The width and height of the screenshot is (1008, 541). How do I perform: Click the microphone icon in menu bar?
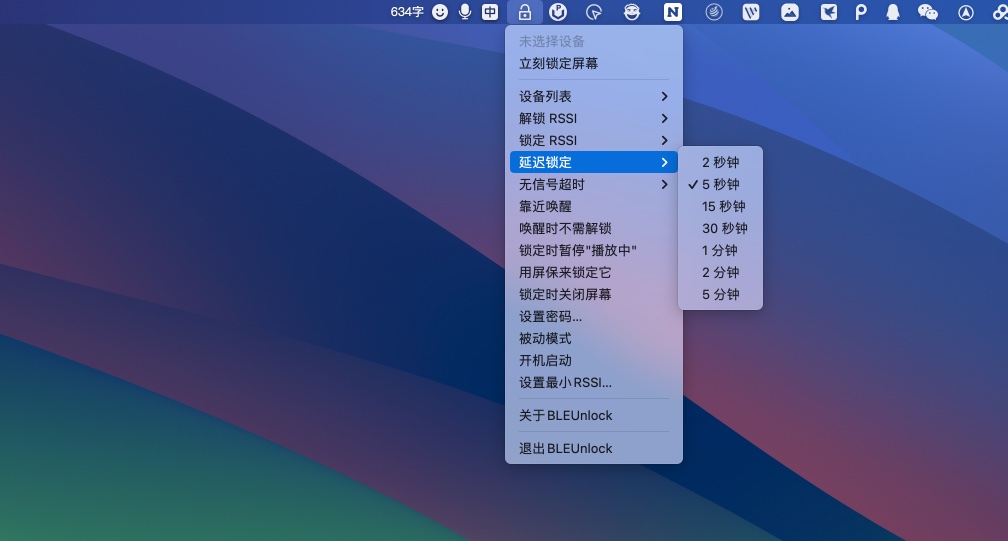[x=465, y=12]
